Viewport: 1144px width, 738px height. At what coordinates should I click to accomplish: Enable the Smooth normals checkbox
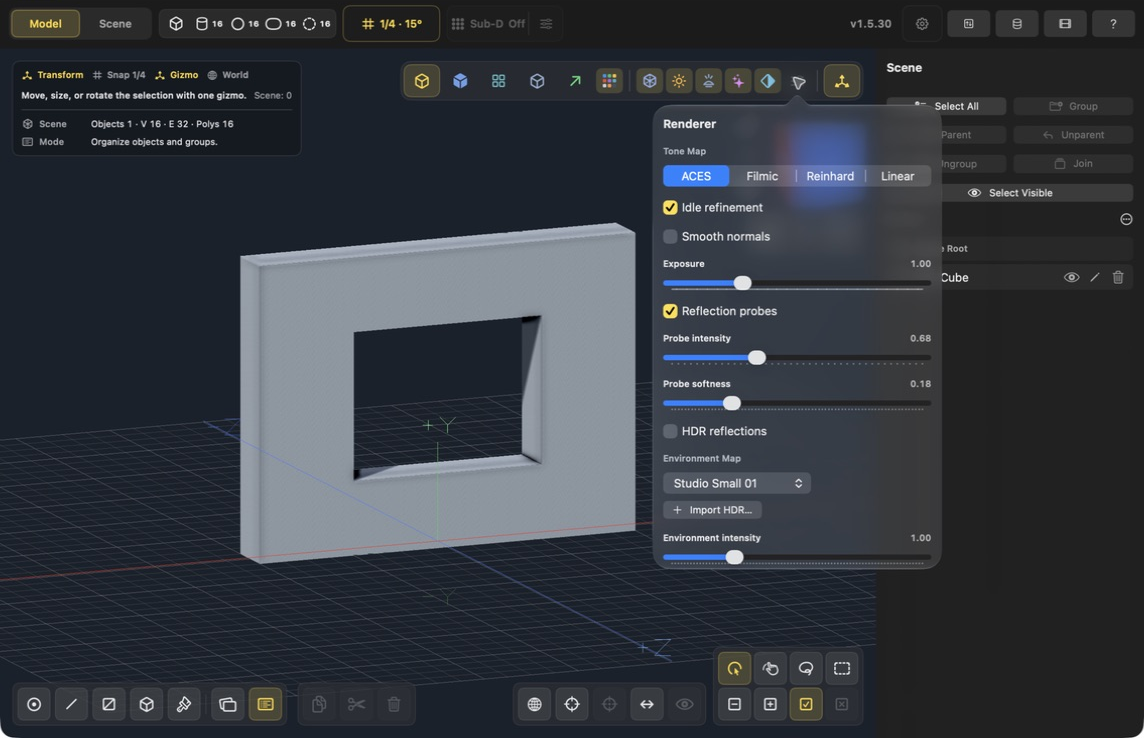pos(670,236)
